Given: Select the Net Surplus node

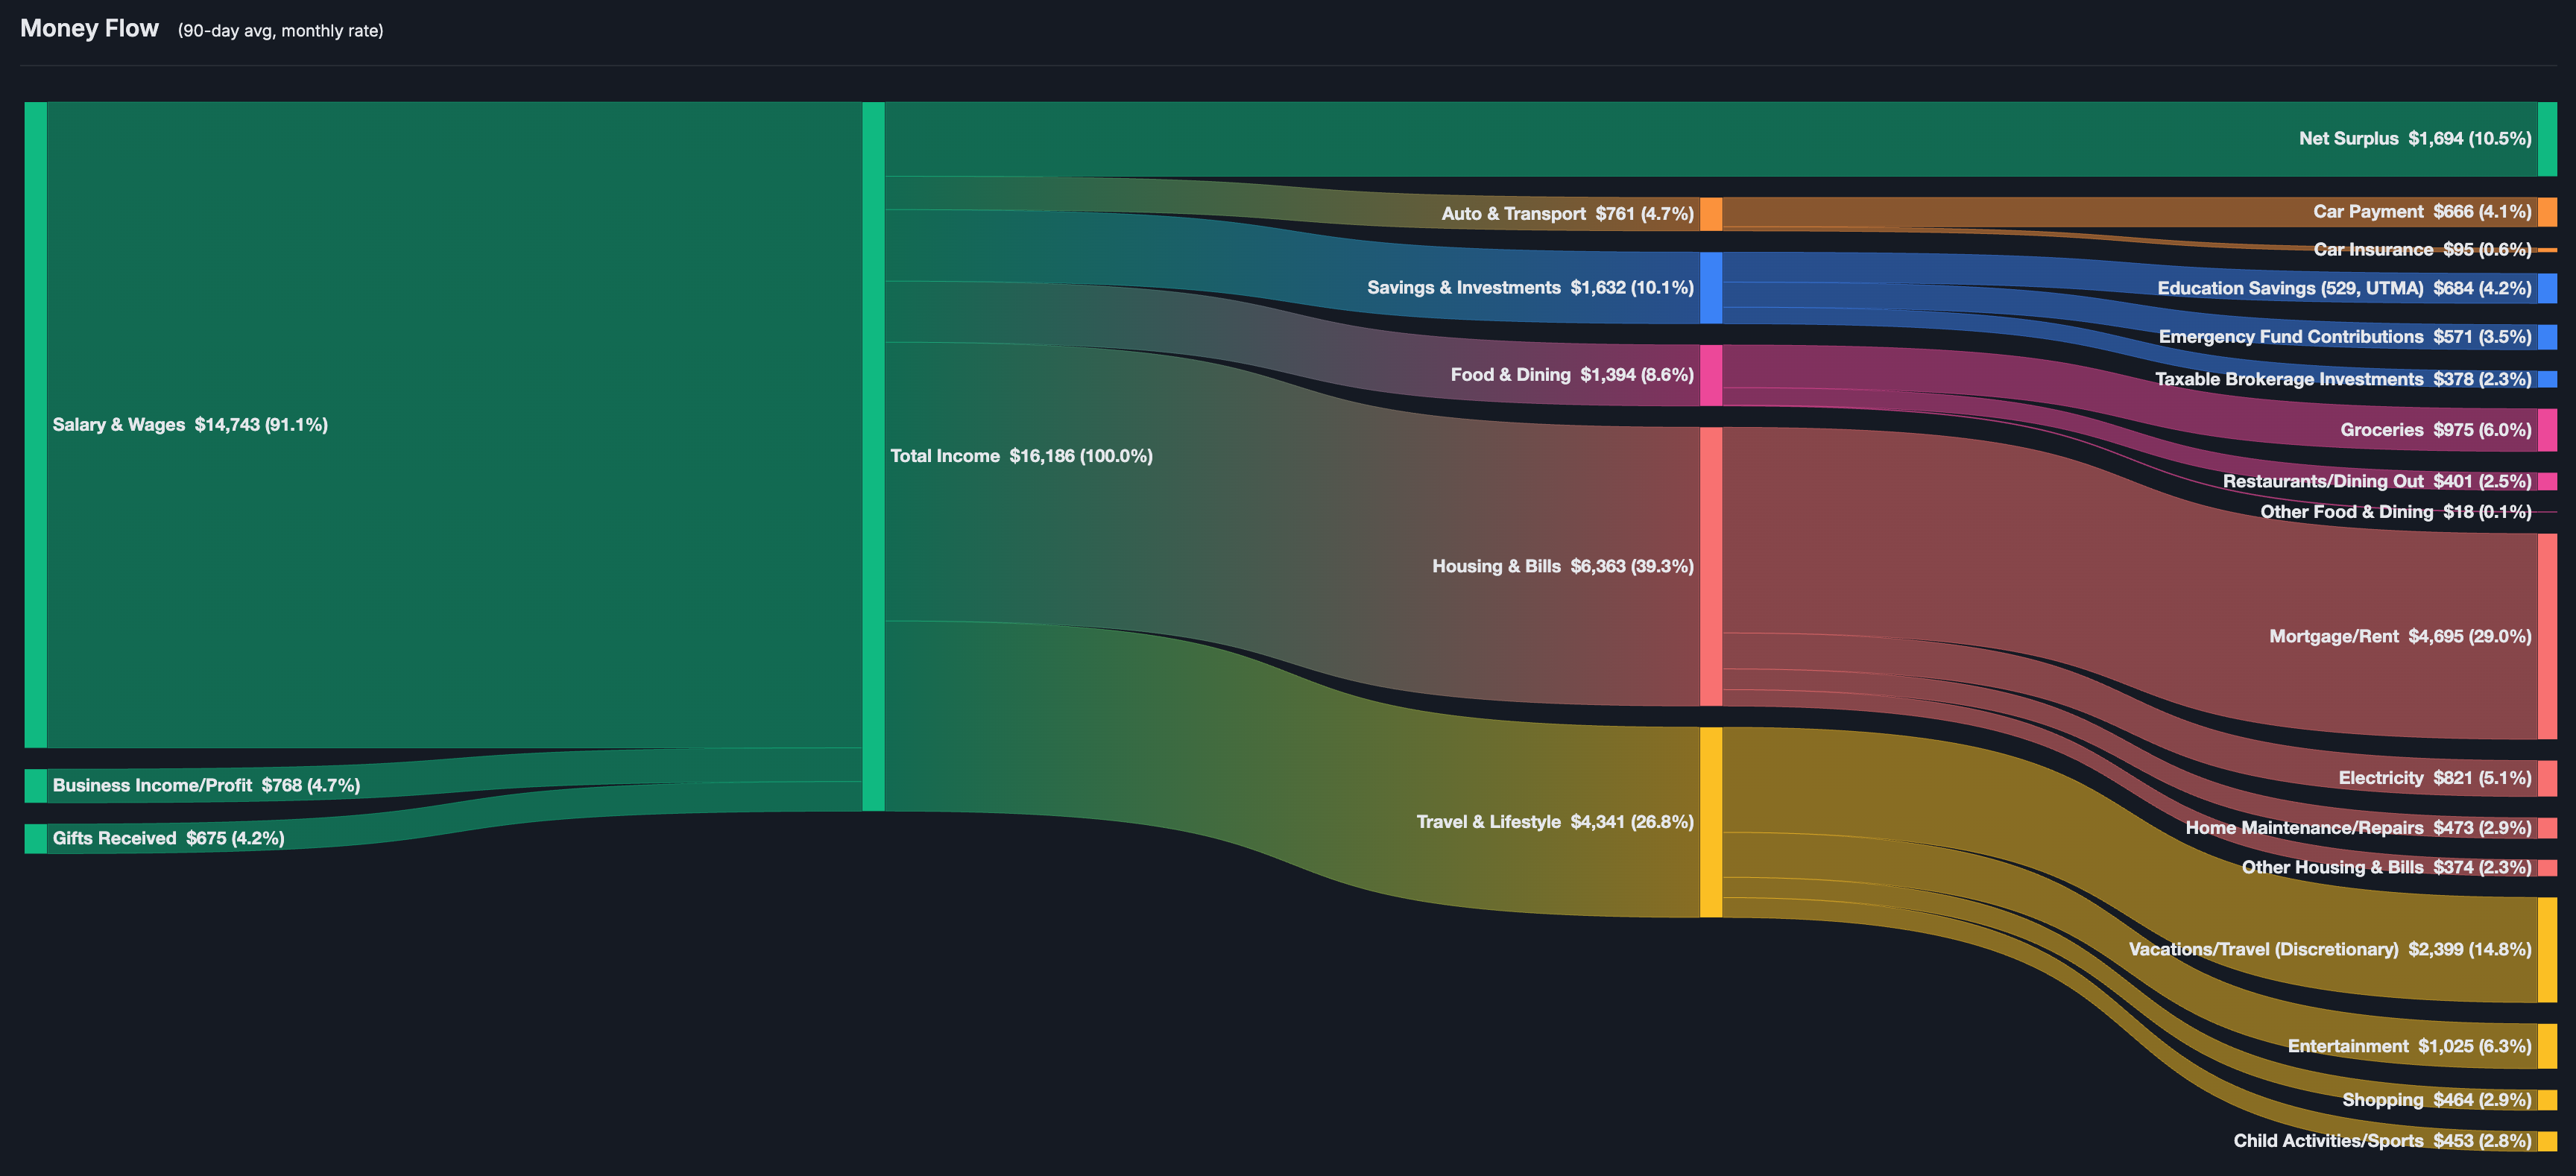Looking at the screenshot, I should click(2548, 139).
